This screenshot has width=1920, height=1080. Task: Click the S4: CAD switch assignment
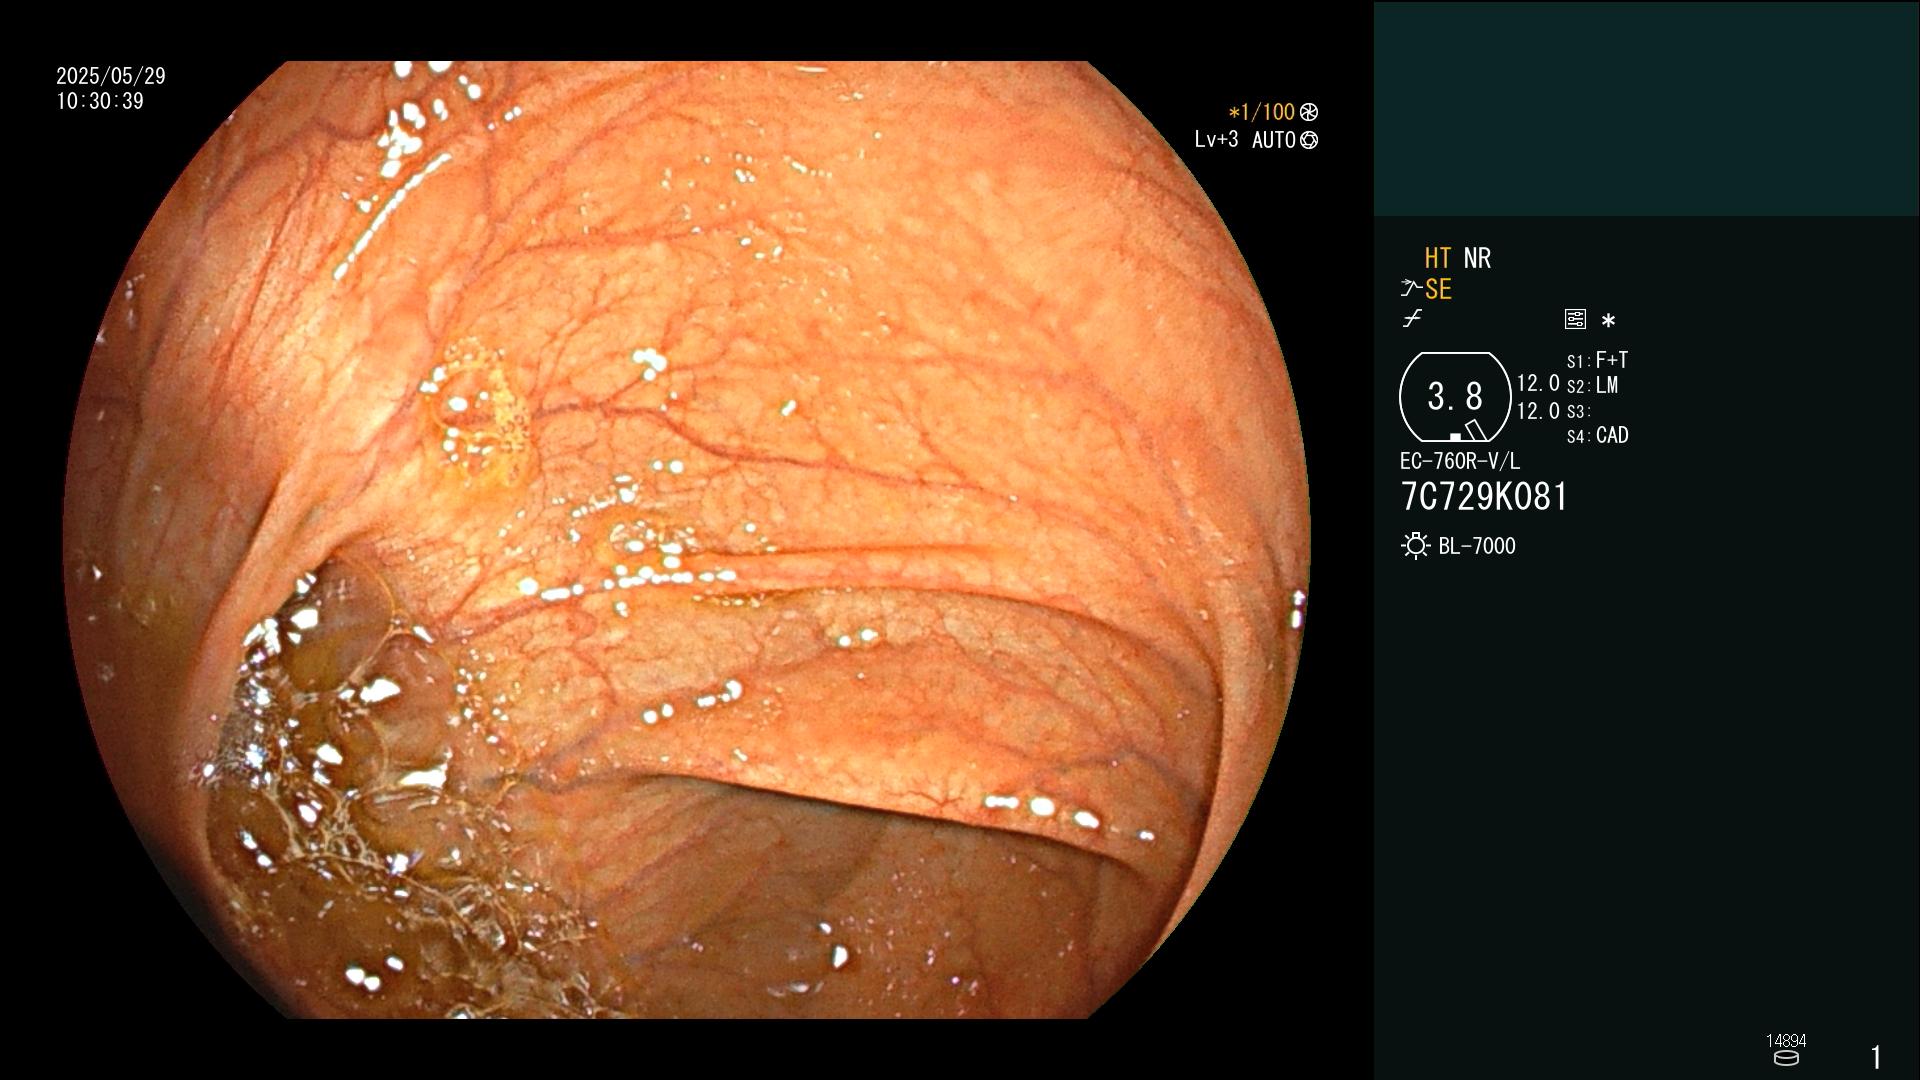point(1598,435)
